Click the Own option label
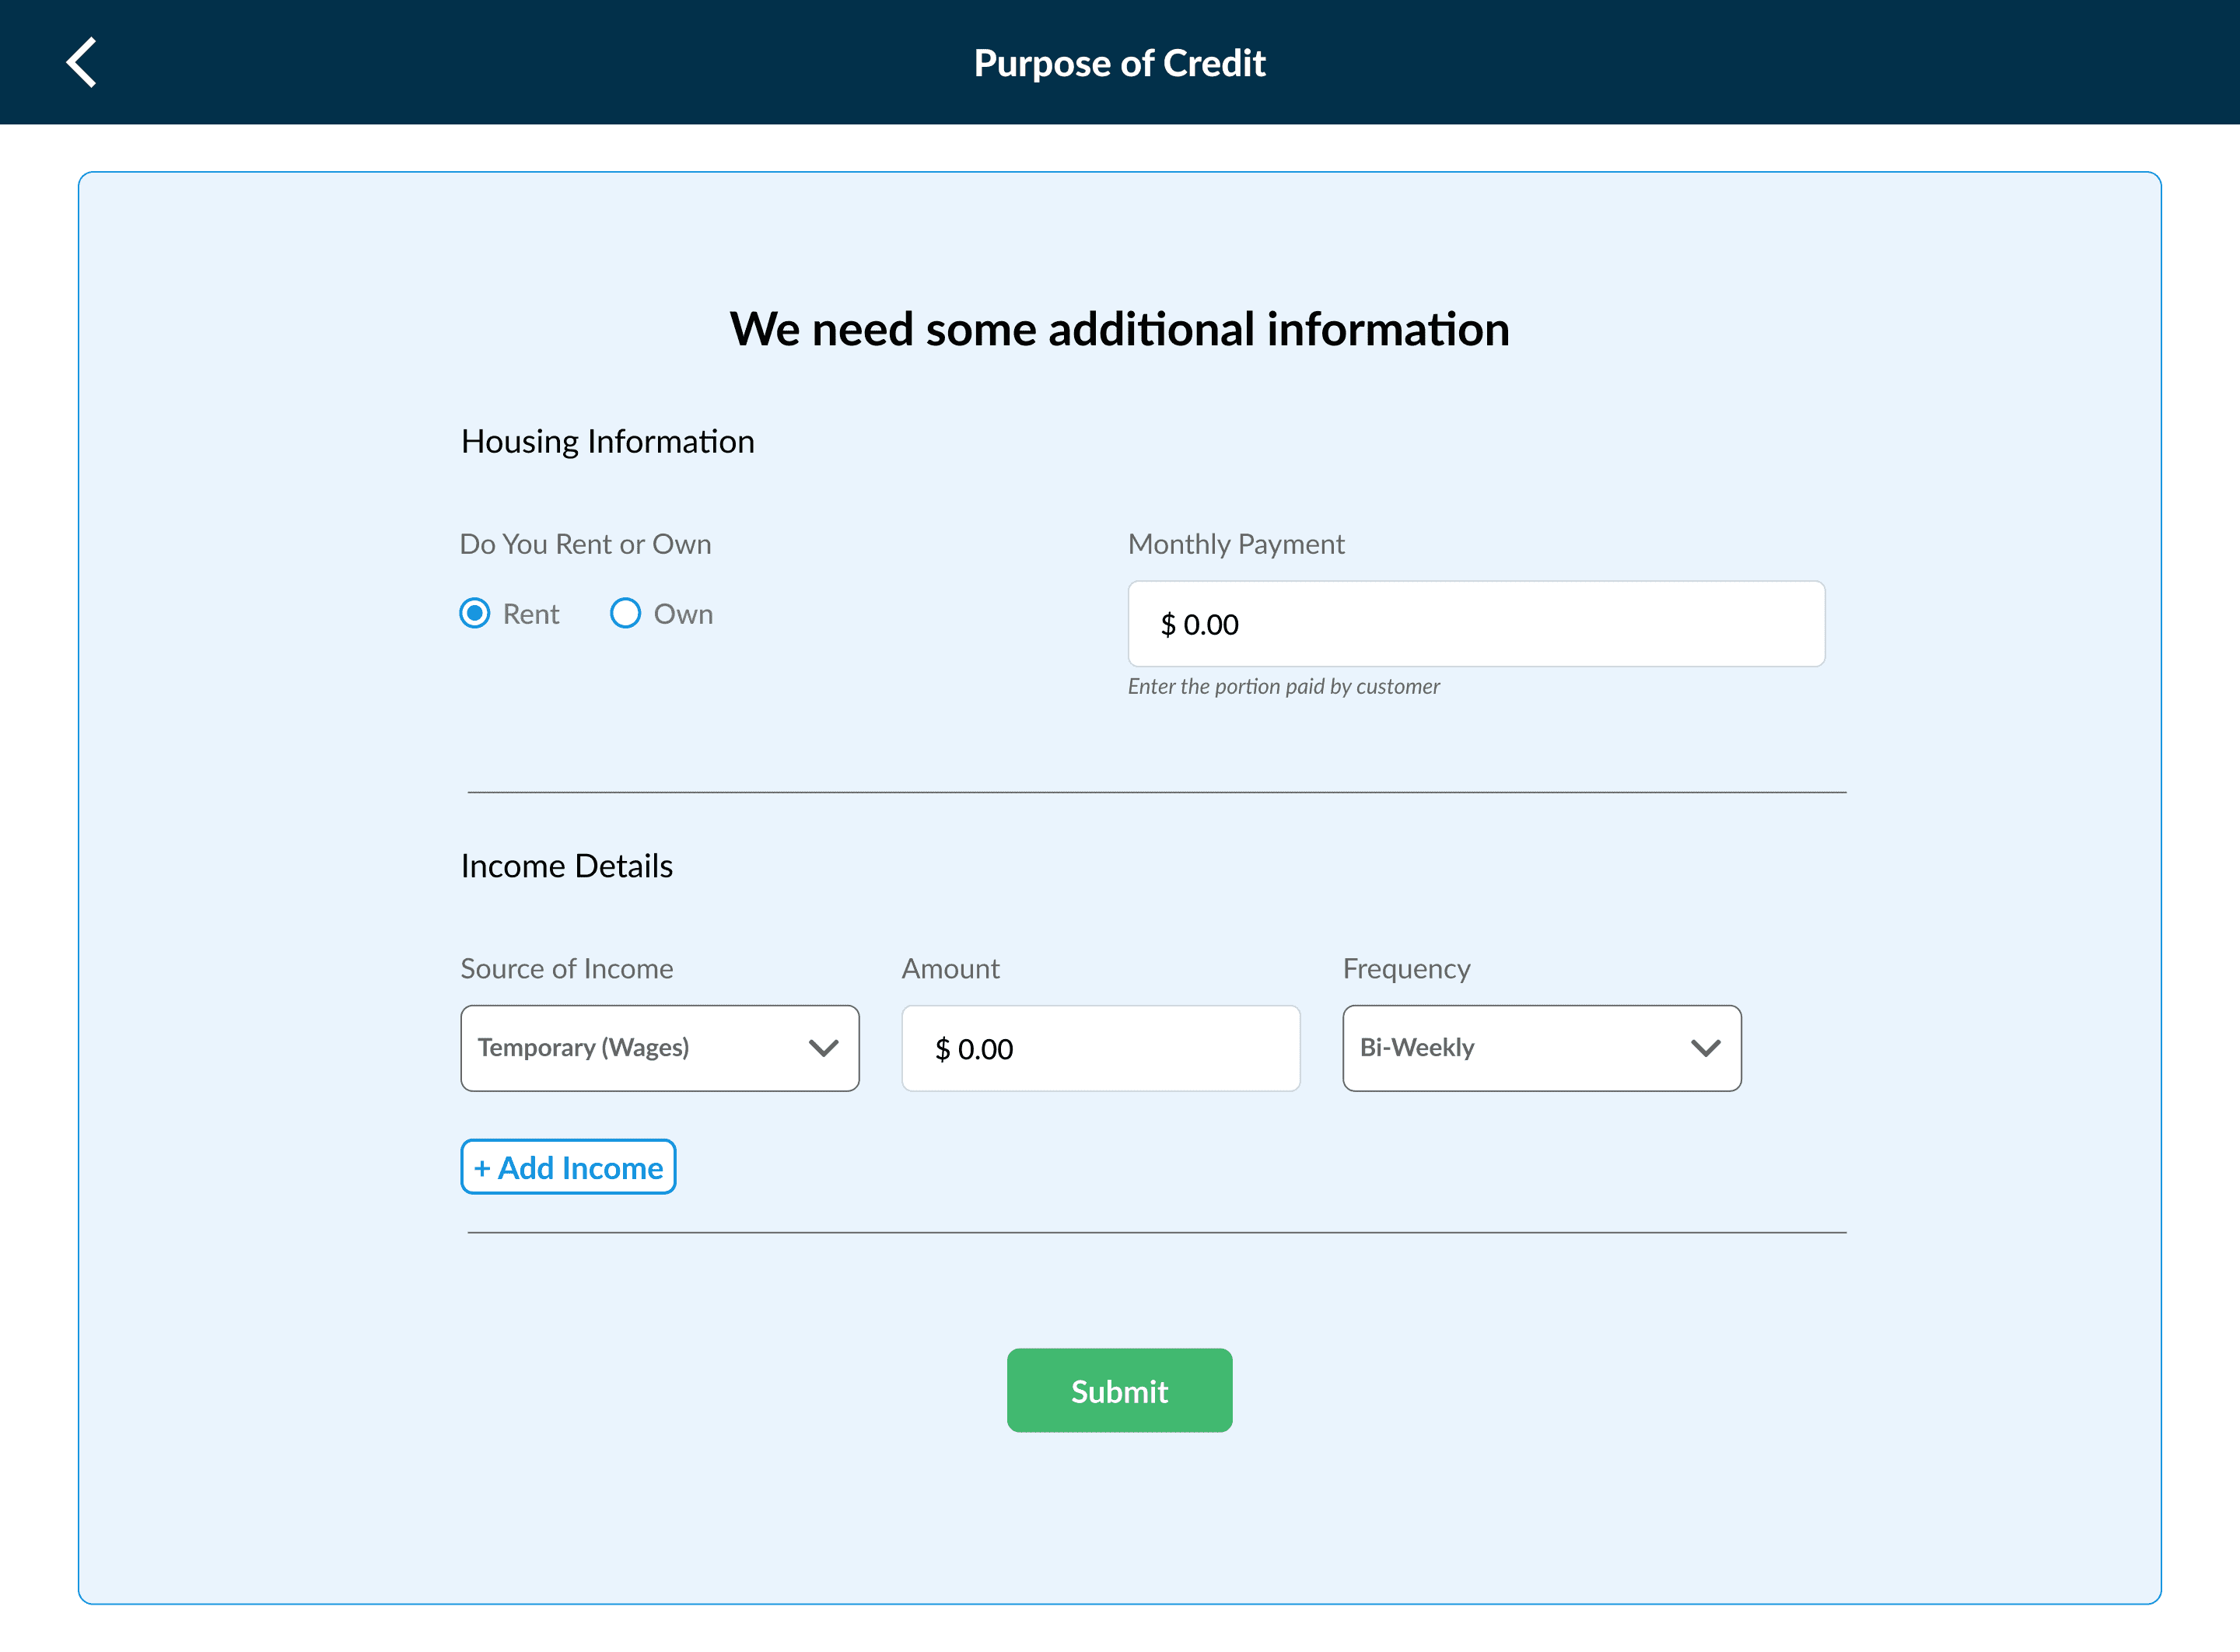Screen dimensions: 2240x1652 (683, 614)
